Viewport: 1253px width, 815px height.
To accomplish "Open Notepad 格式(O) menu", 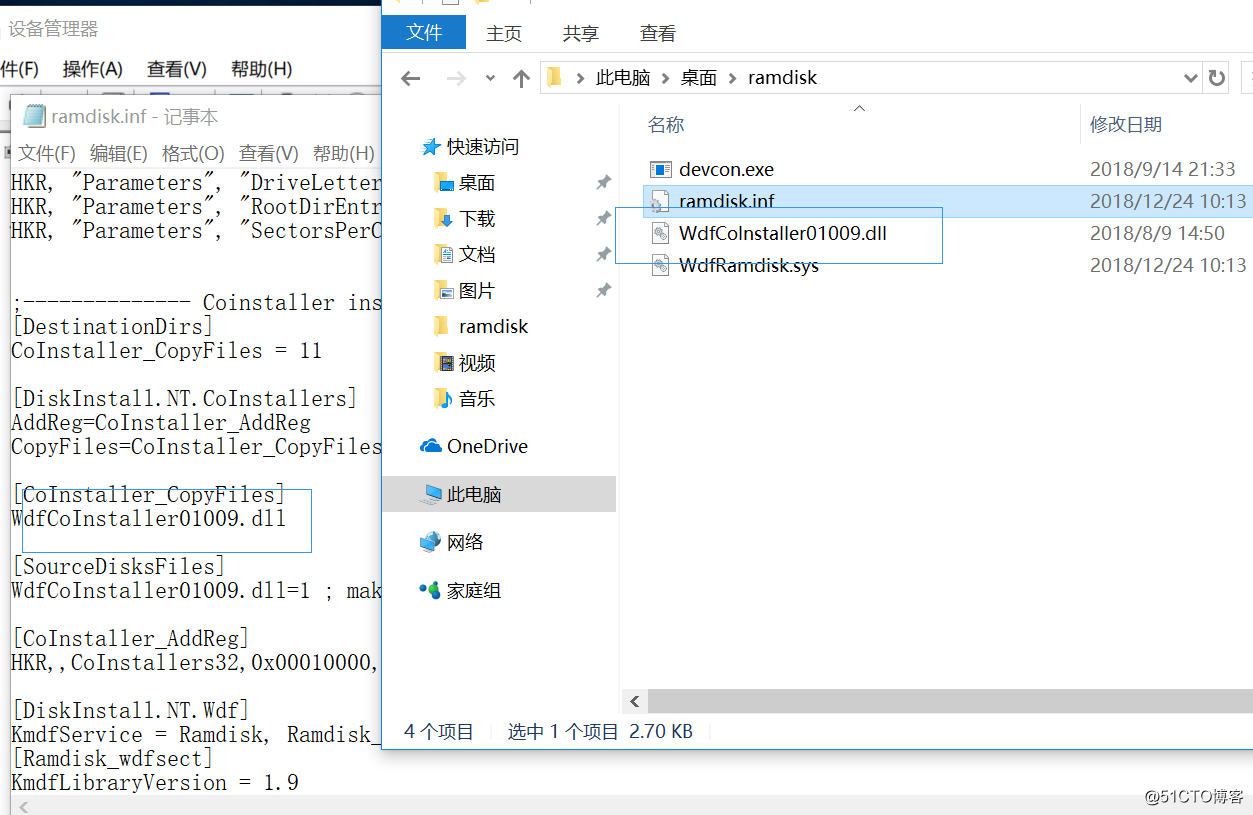I will pos(193,154).
